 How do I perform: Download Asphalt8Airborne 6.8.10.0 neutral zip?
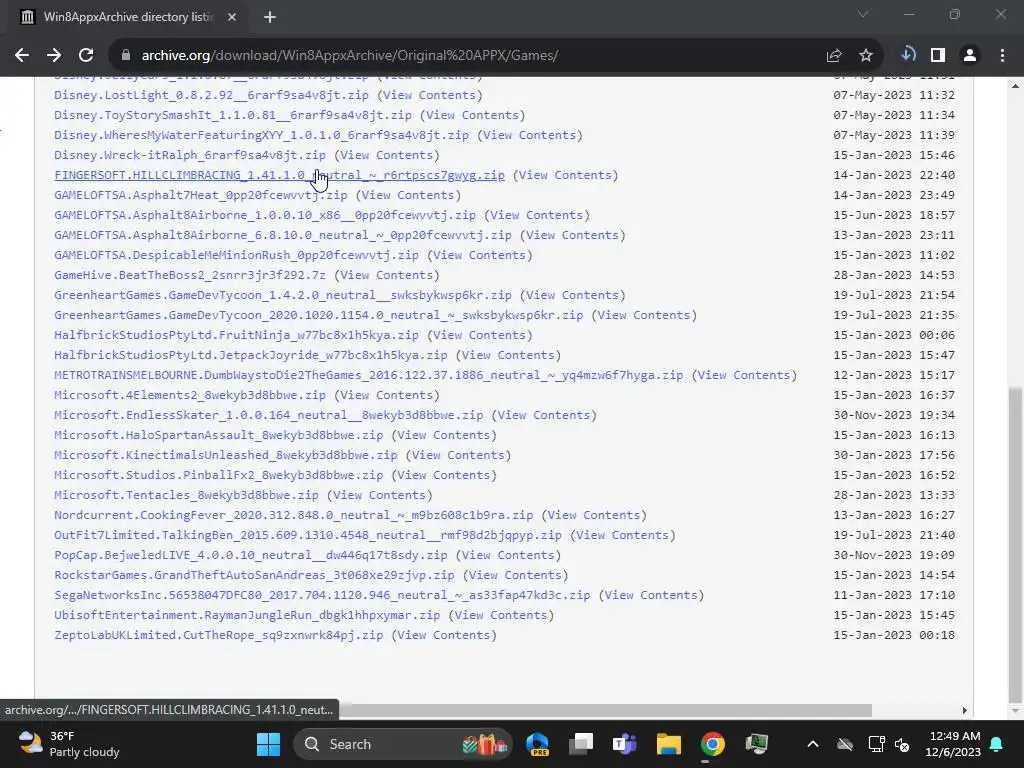(x=283, y=235)
